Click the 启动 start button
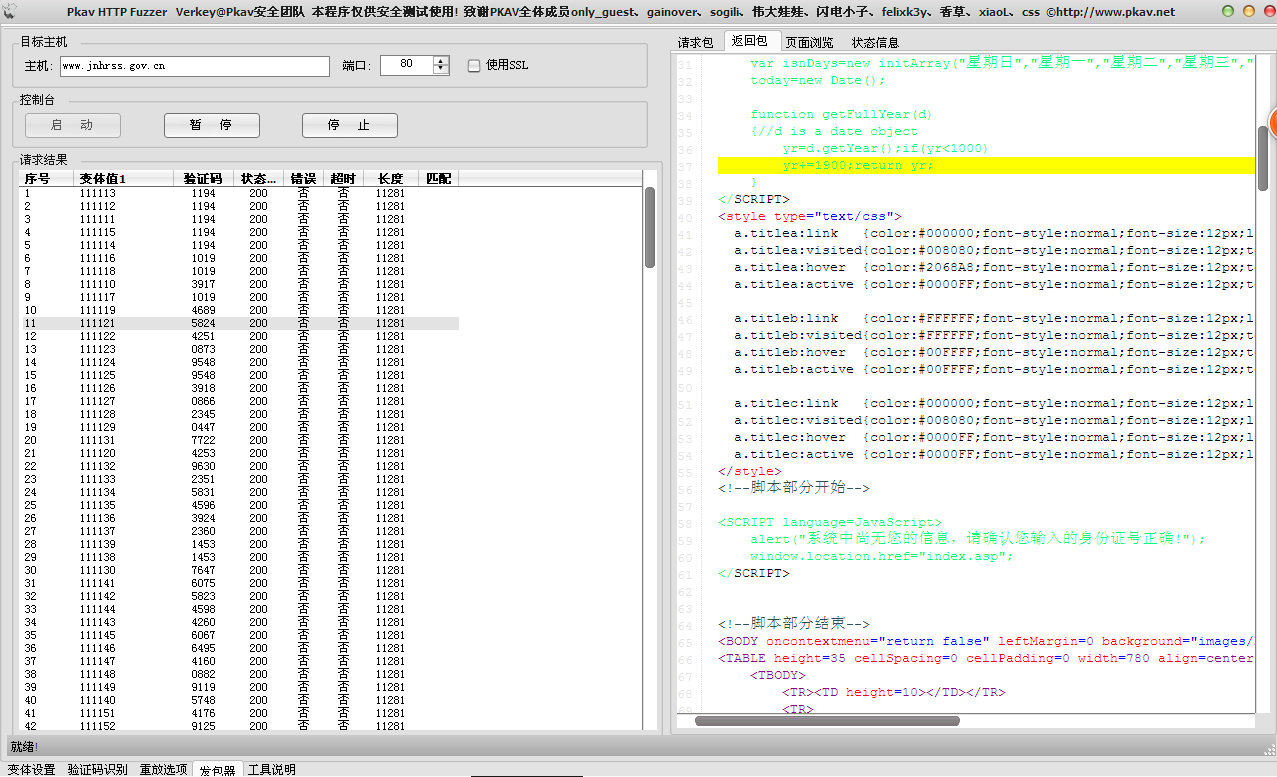1277x777 pixels. (73, 125)
